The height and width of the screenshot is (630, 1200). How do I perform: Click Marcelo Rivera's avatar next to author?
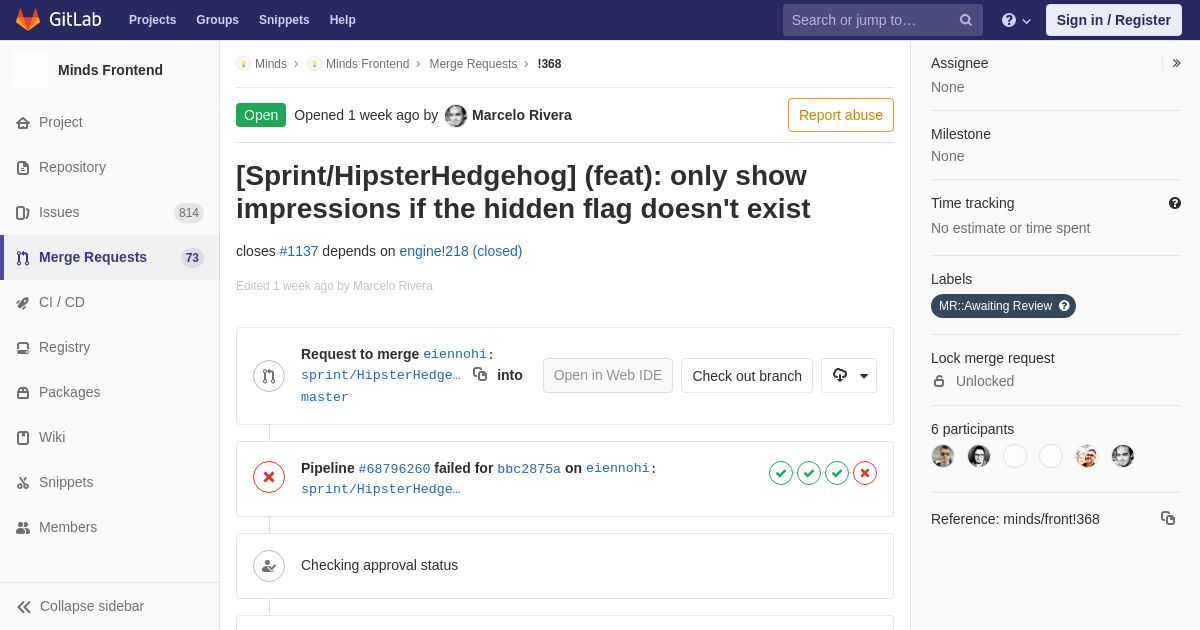(x=456, y=115)
